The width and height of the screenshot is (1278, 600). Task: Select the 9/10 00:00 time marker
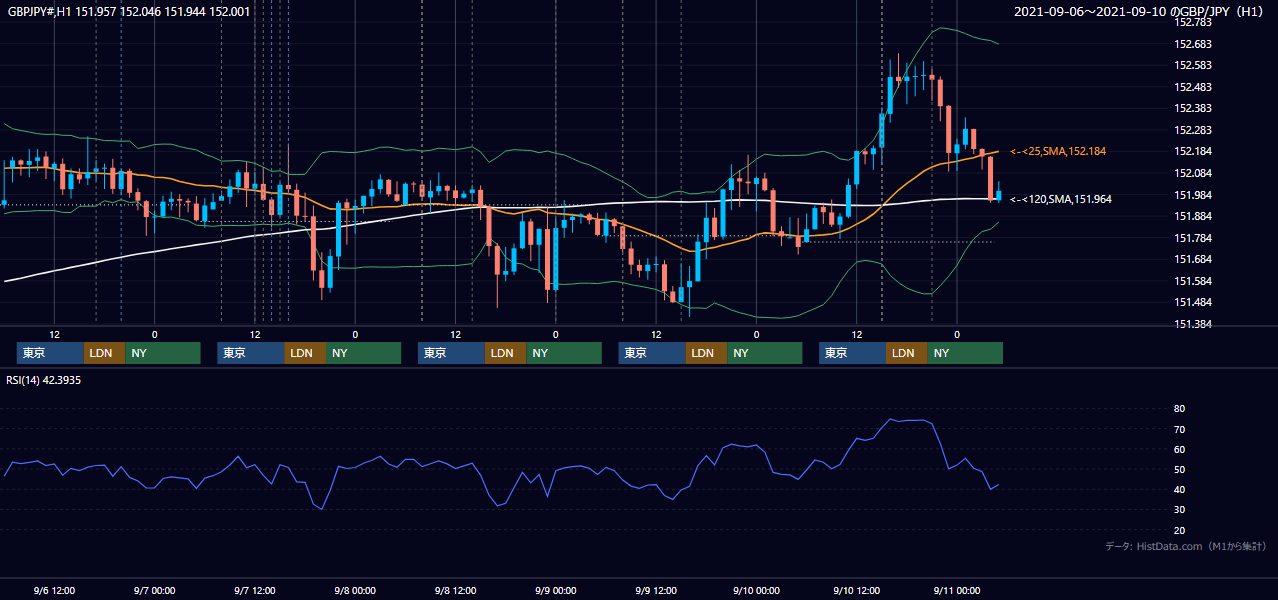coord(756,590)
